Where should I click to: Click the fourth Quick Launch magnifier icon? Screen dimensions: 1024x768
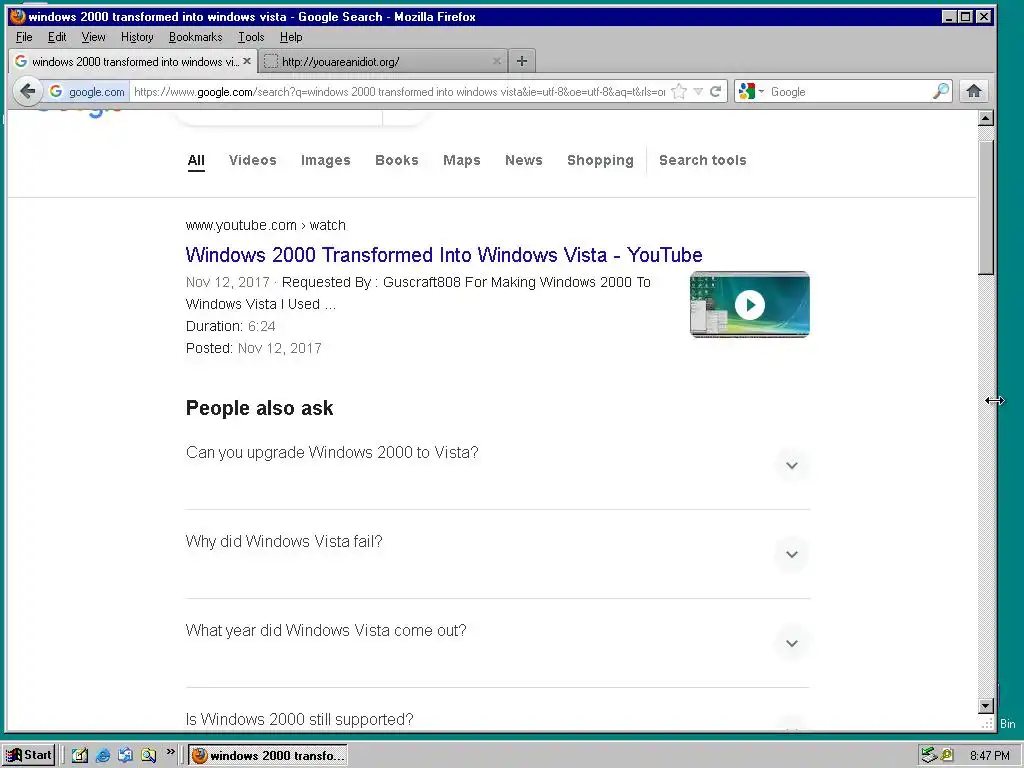(148, 755)
